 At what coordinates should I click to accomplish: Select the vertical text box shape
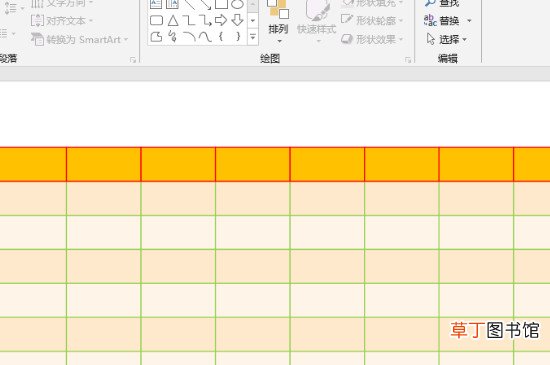pyautogui.click(x=172, y=4)
